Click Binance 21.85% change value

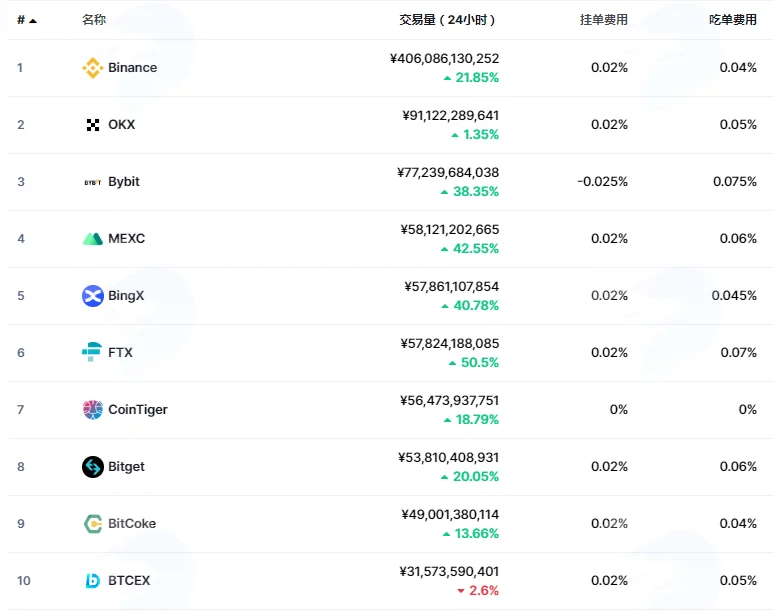coord(477,77)
